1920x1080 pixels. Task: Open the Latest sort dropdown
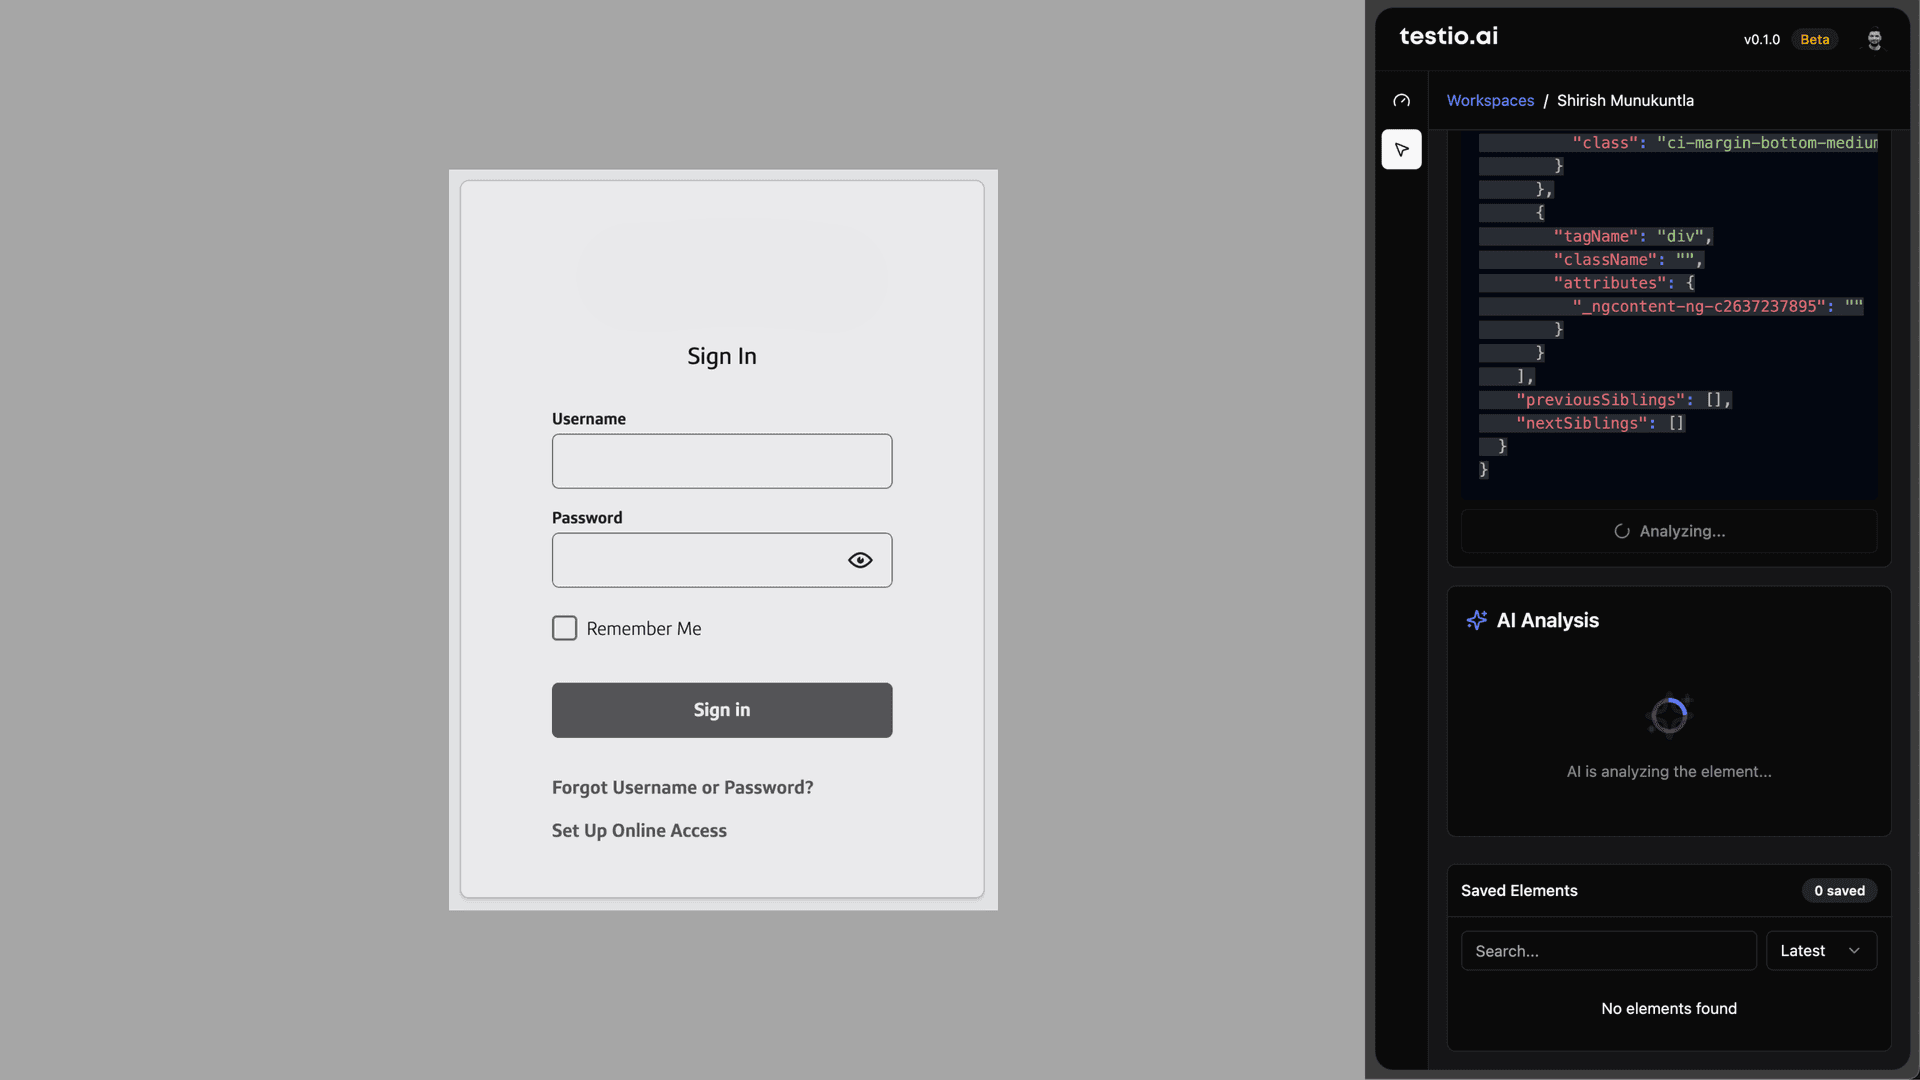tap(1820, 951)
